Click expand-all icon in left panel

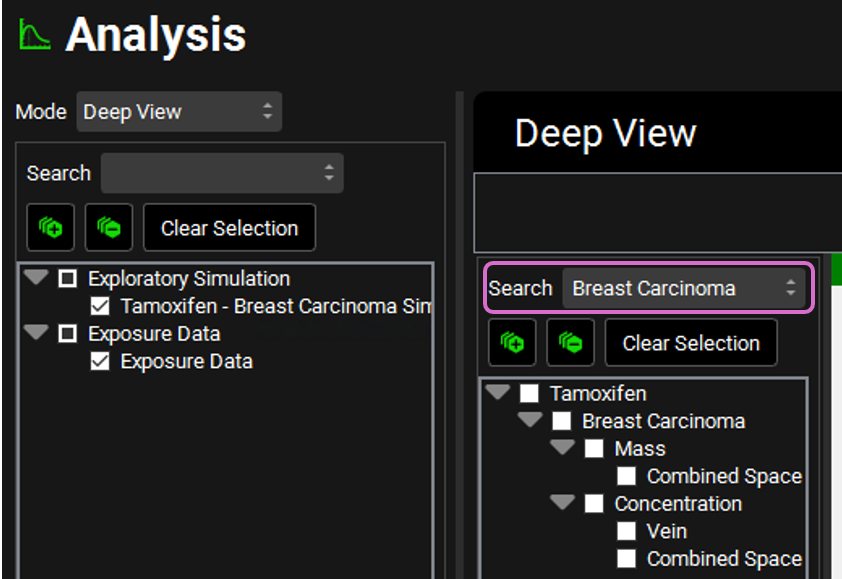(x=50, y=228)
